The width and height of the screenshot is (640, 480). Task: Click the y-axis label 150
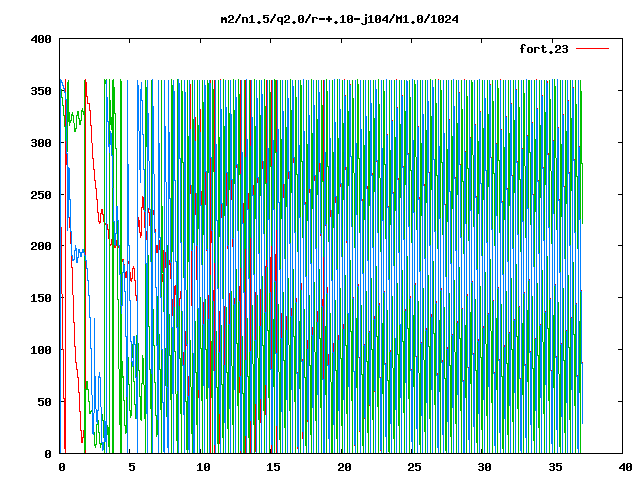41,298
